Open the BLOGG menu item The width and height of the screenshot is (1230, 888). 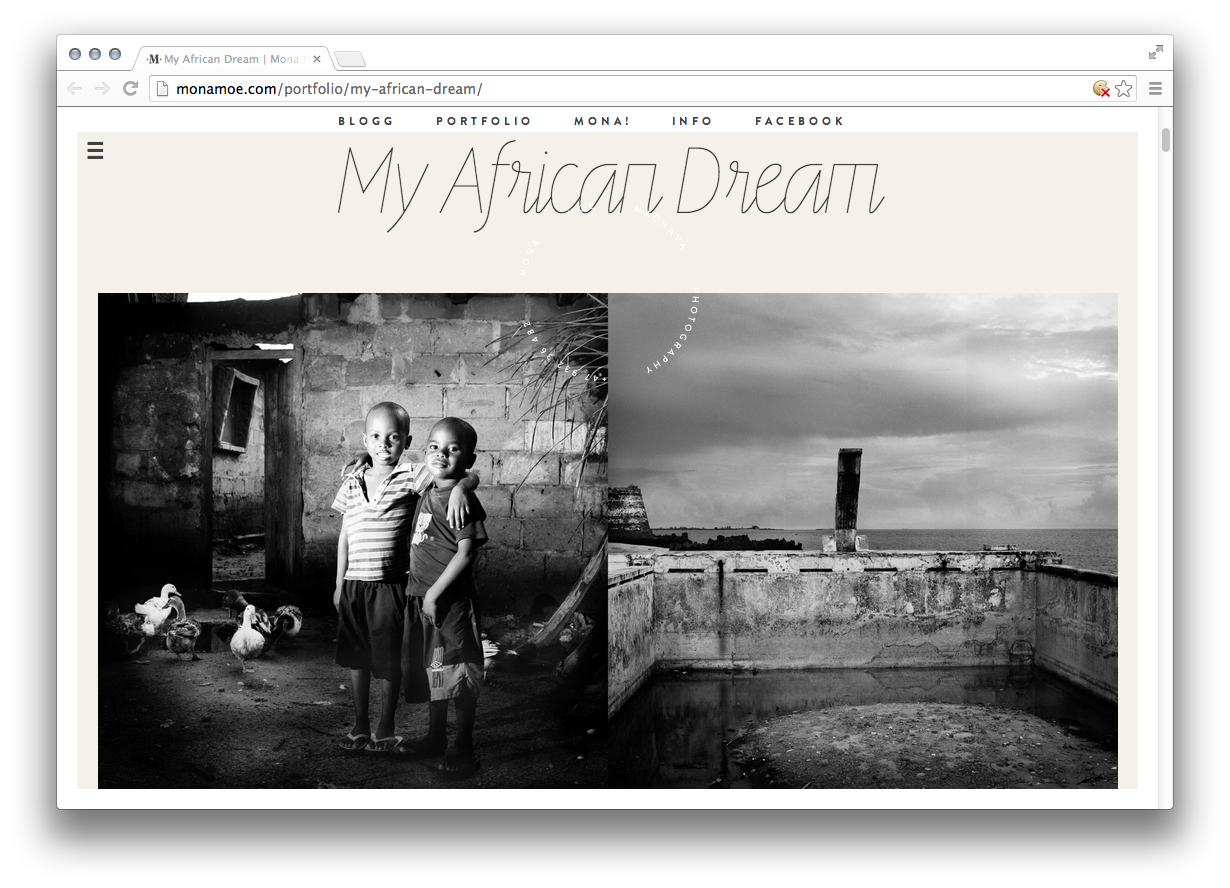[366, 121]
